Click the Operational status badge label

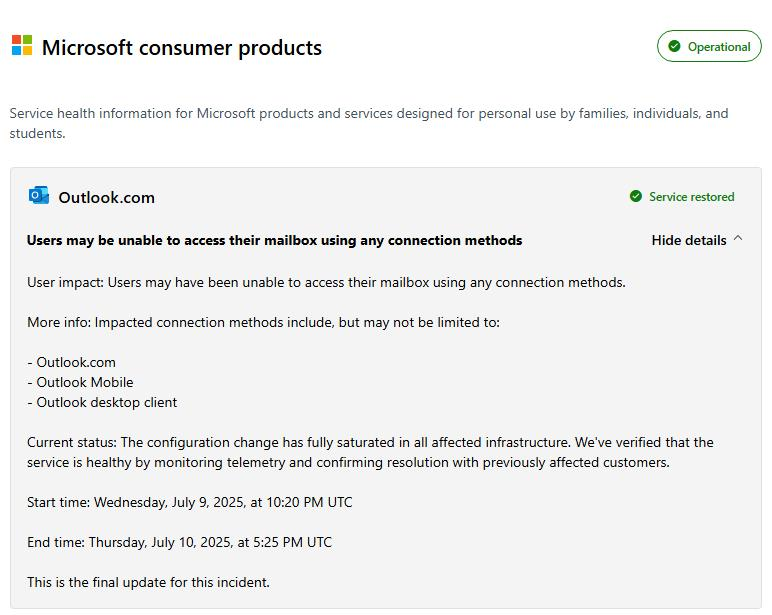pyautogui.click(x=719, y=47)
